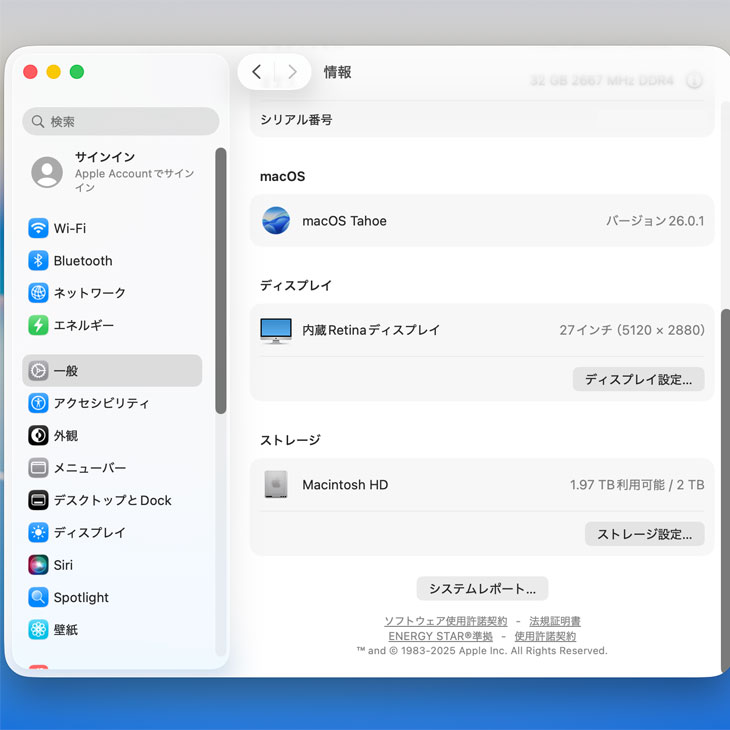Open デスクトップとDock settings
Viewport: 730px width, 730px height.
(112, 500)
